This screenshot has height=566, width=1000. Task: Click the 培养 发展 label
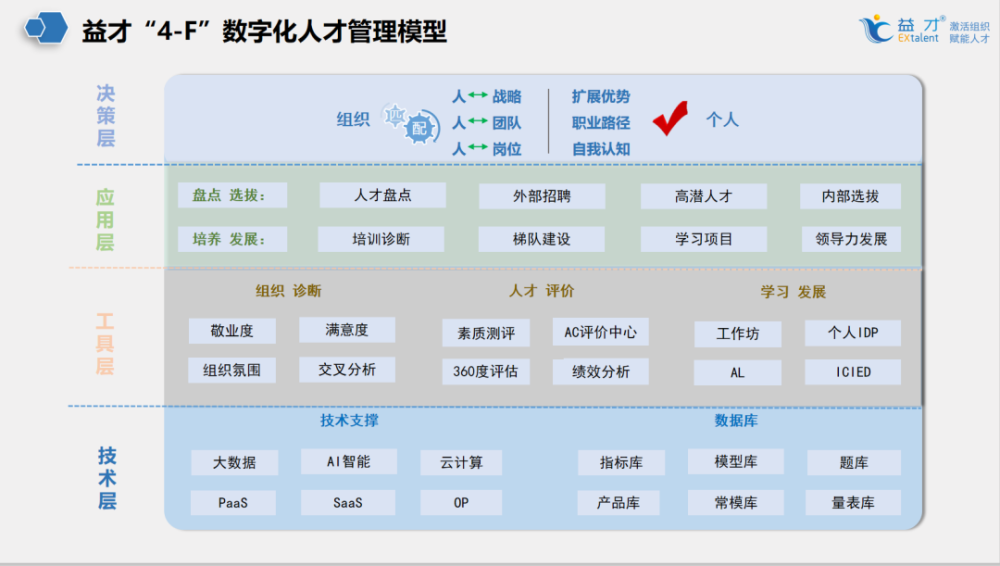[x=232, y=239]
